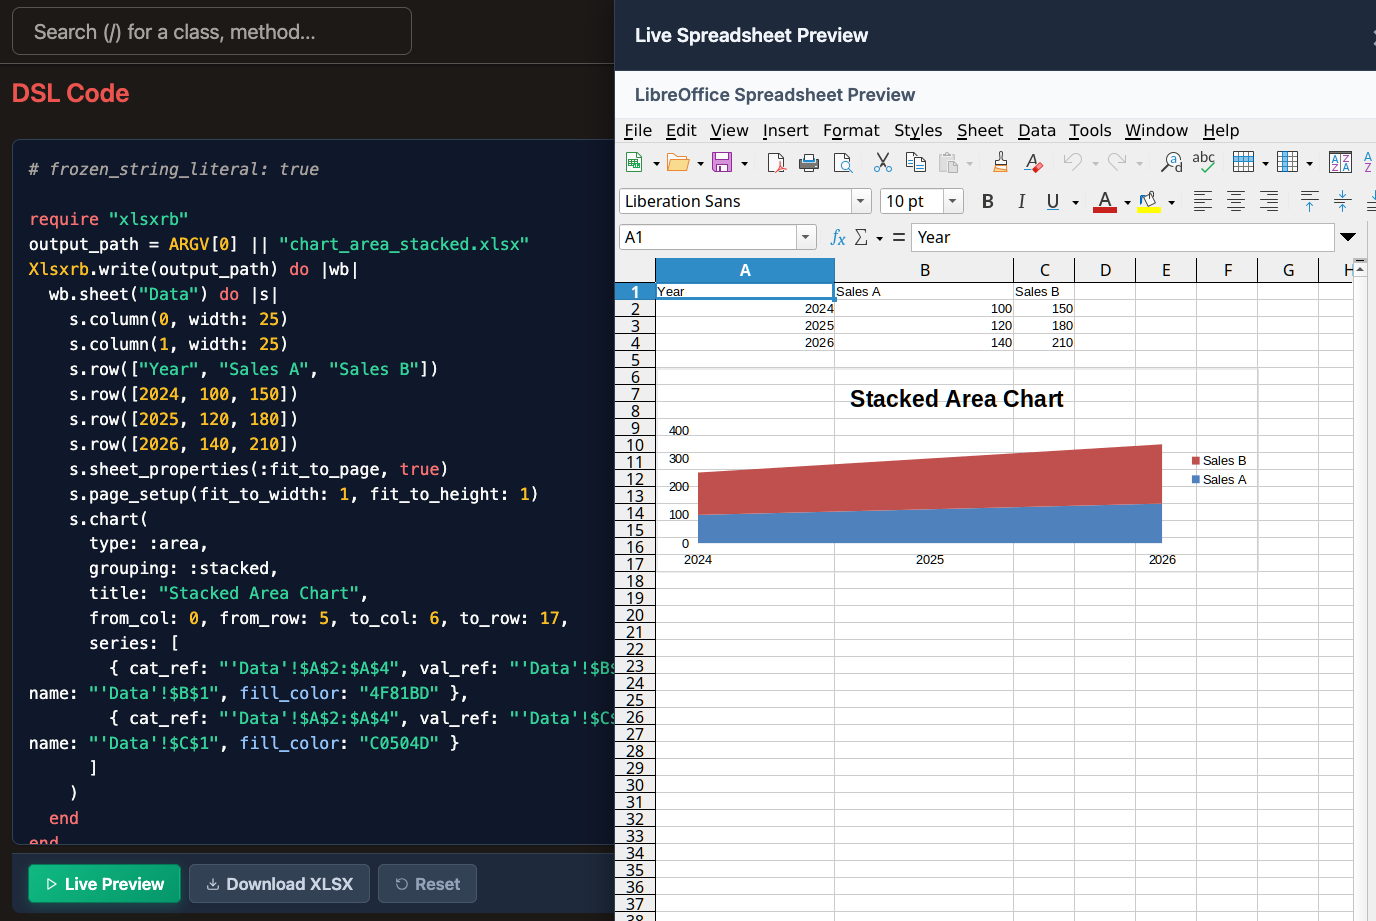Click the Open folder icon
The height and width of the screenshot is (921, 1376).
click(678, 162)
